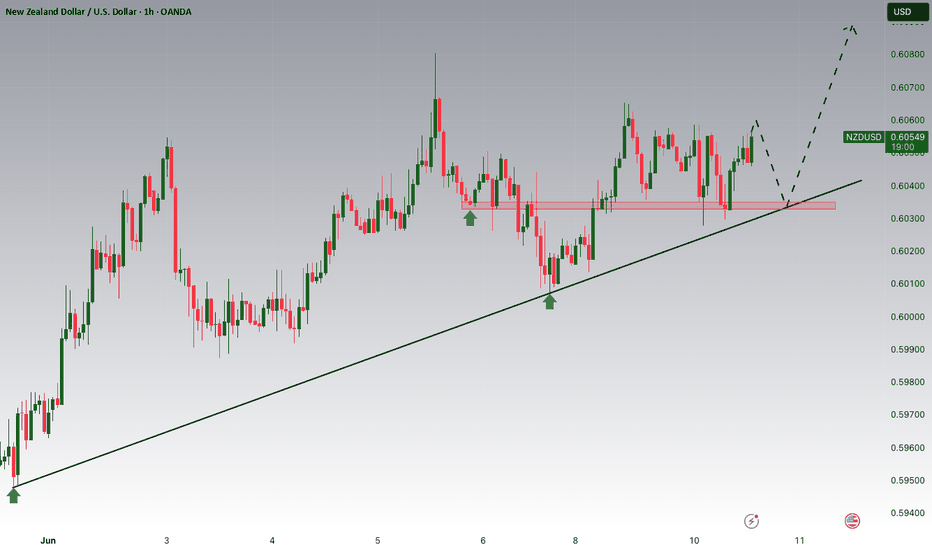
Task: Click the 0.59500 price axis label
Action: click(908, 480)
